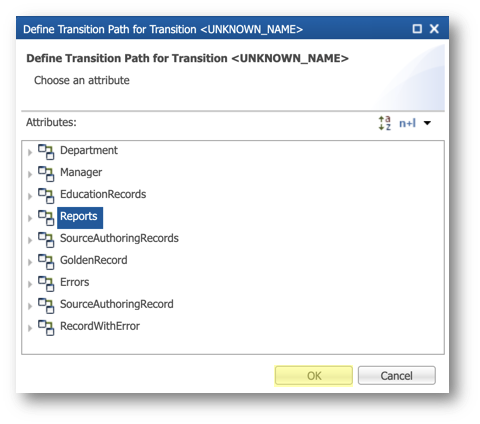Expand the Manager tree node
Screen dimensions: 480x424
click(x=30, y=174)
